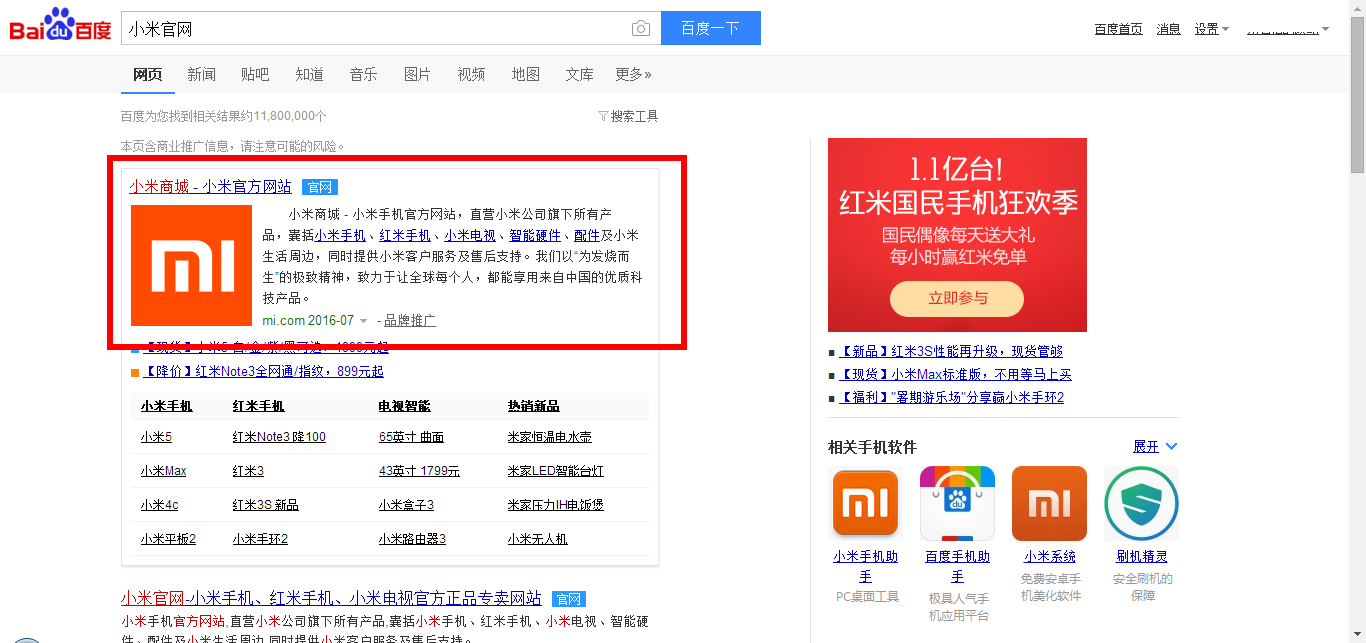1366x643 pixels.
Task: Open image search via camera icon
Action: click(x=641, y=28)
